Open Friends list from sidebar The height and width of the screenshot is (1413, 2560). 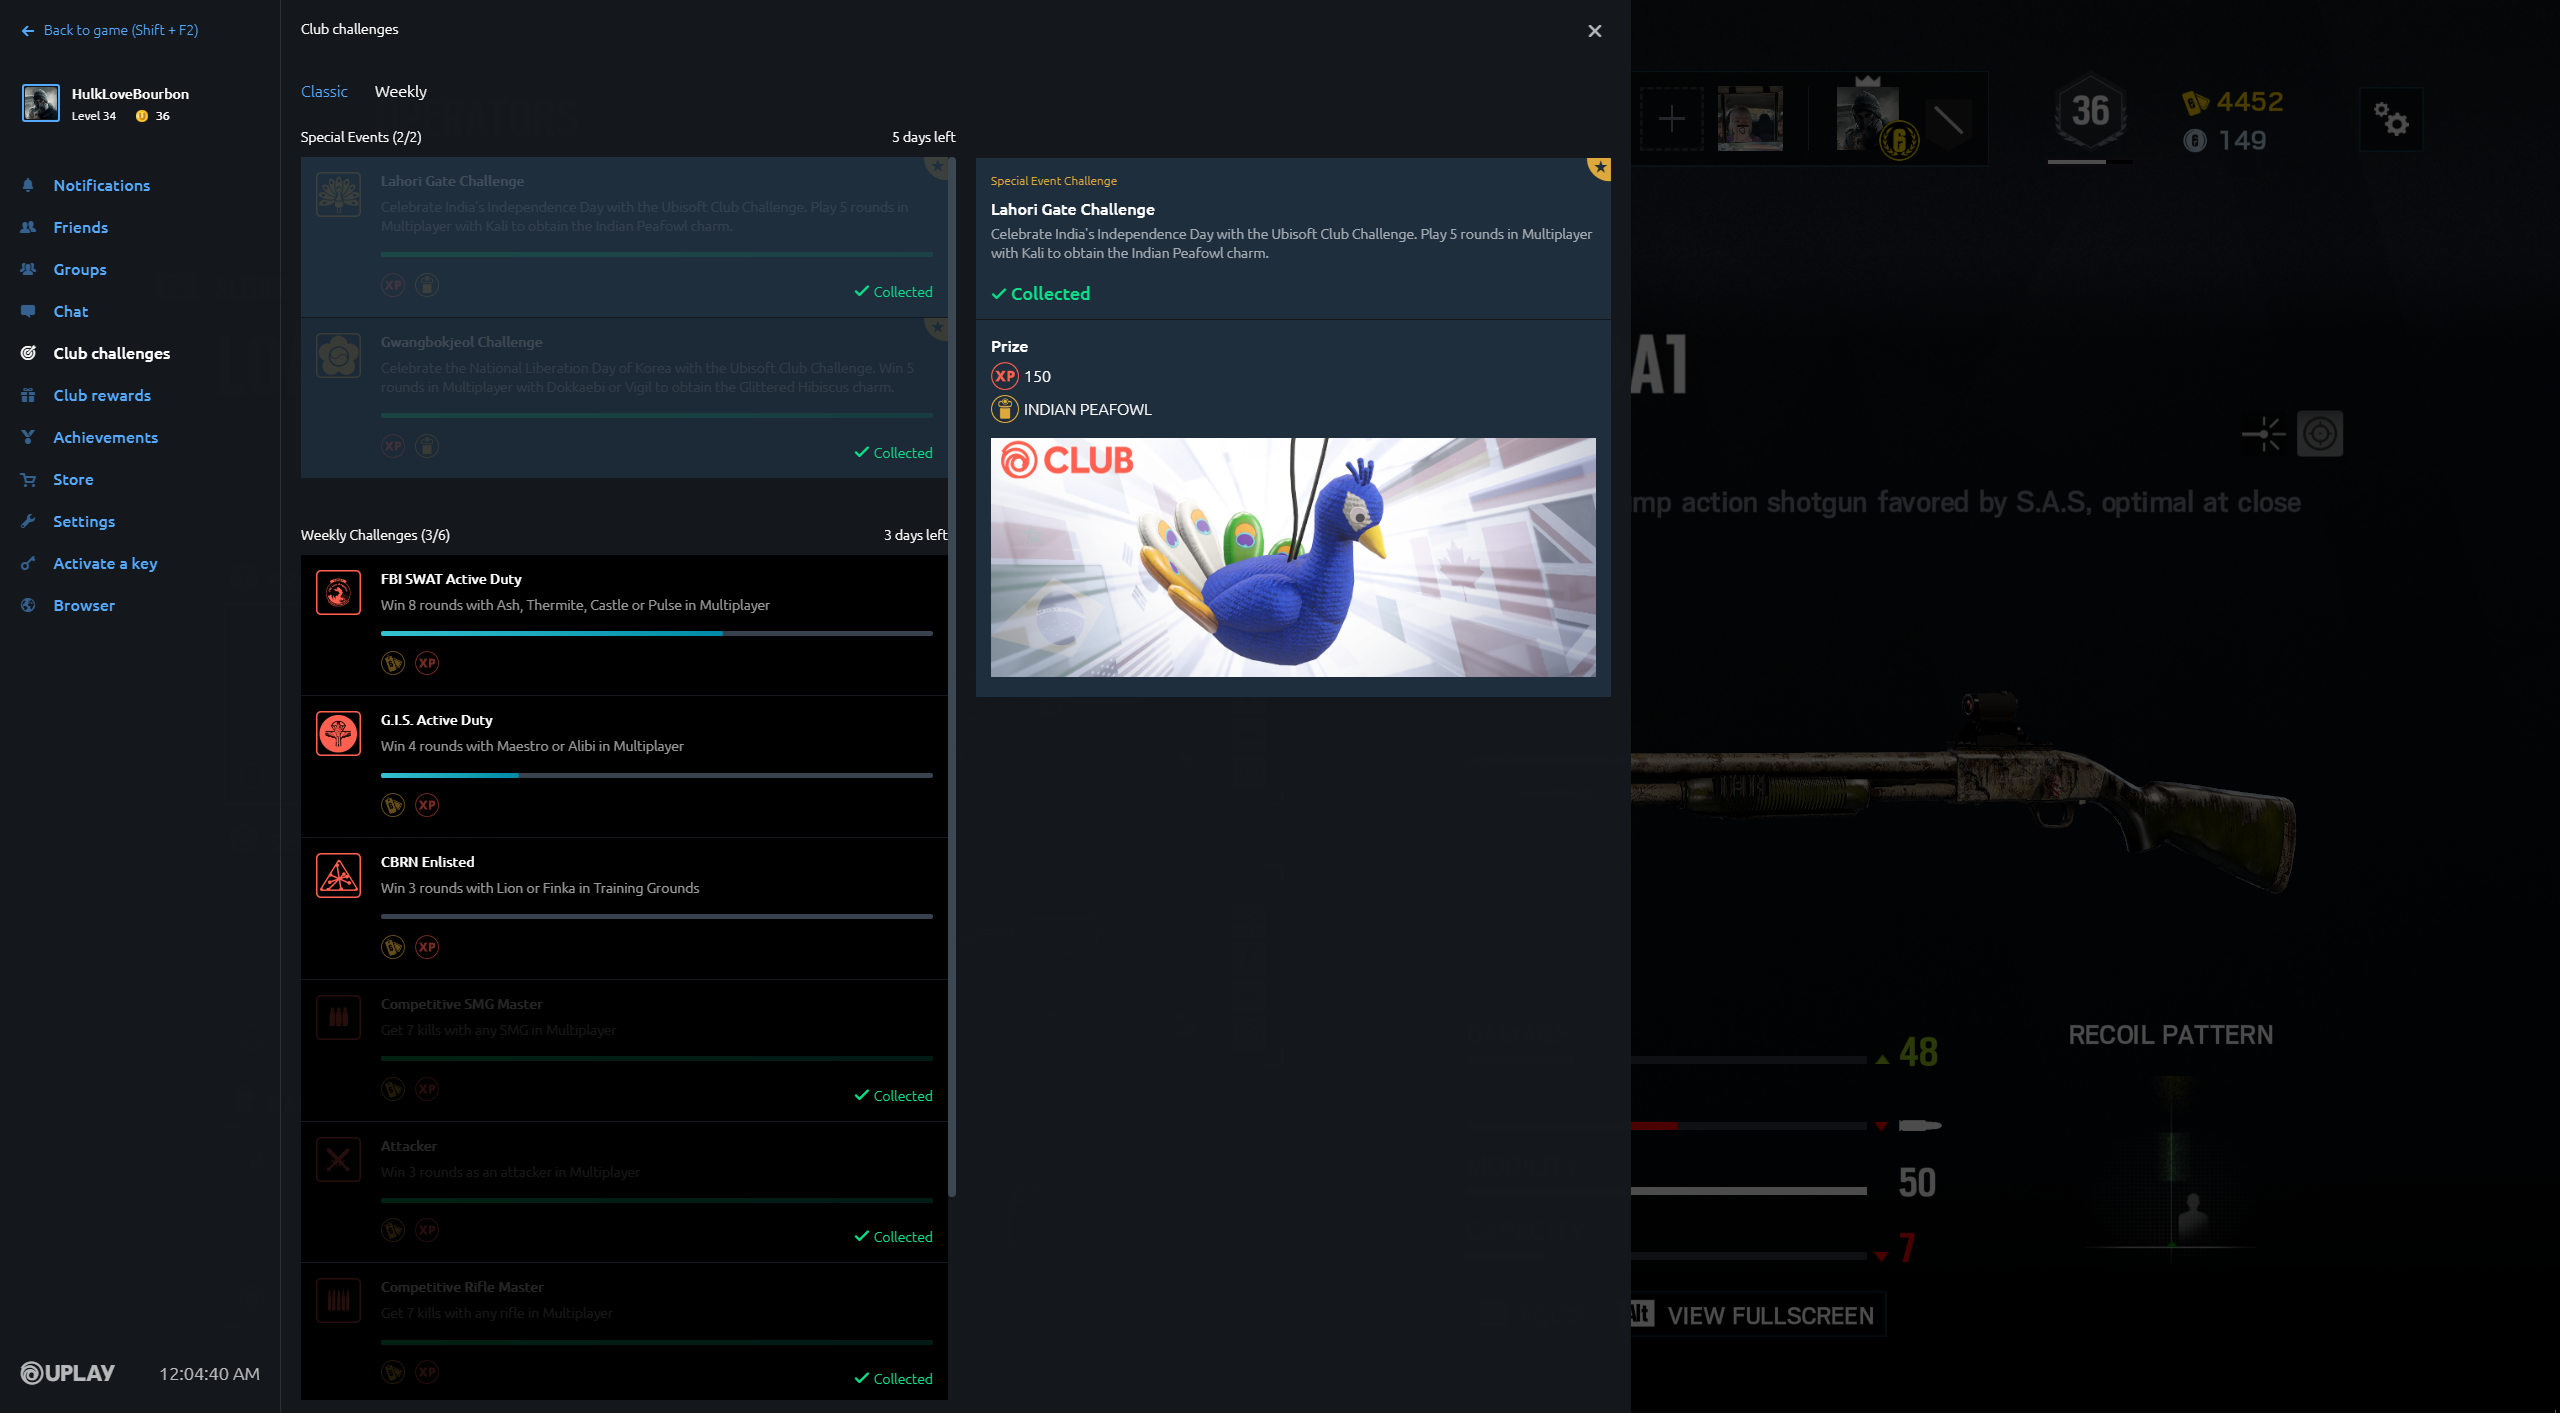[x=80, y=227]
